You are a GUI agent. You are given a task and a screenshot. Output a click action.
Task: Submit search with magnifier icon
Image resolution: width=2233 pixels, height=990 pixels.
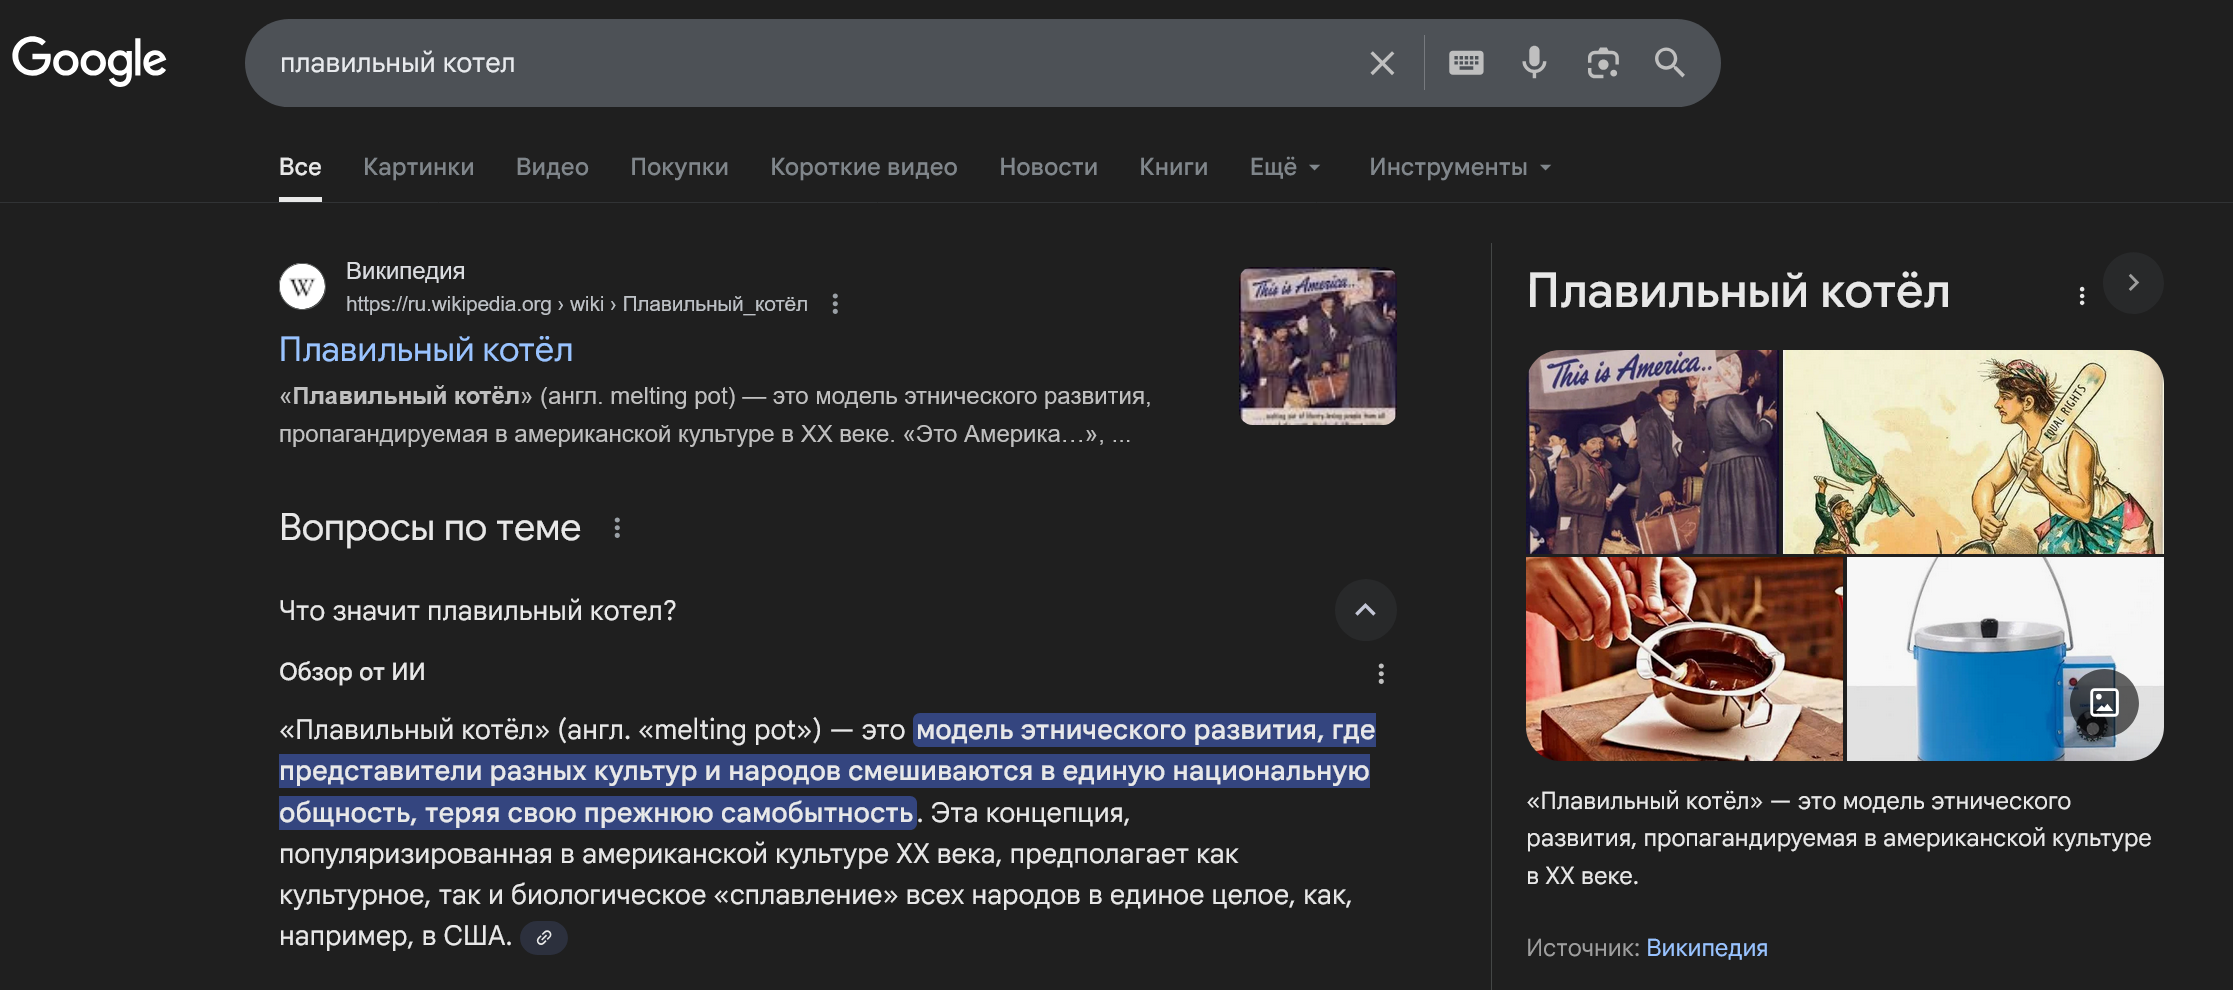coord(1670,63)
